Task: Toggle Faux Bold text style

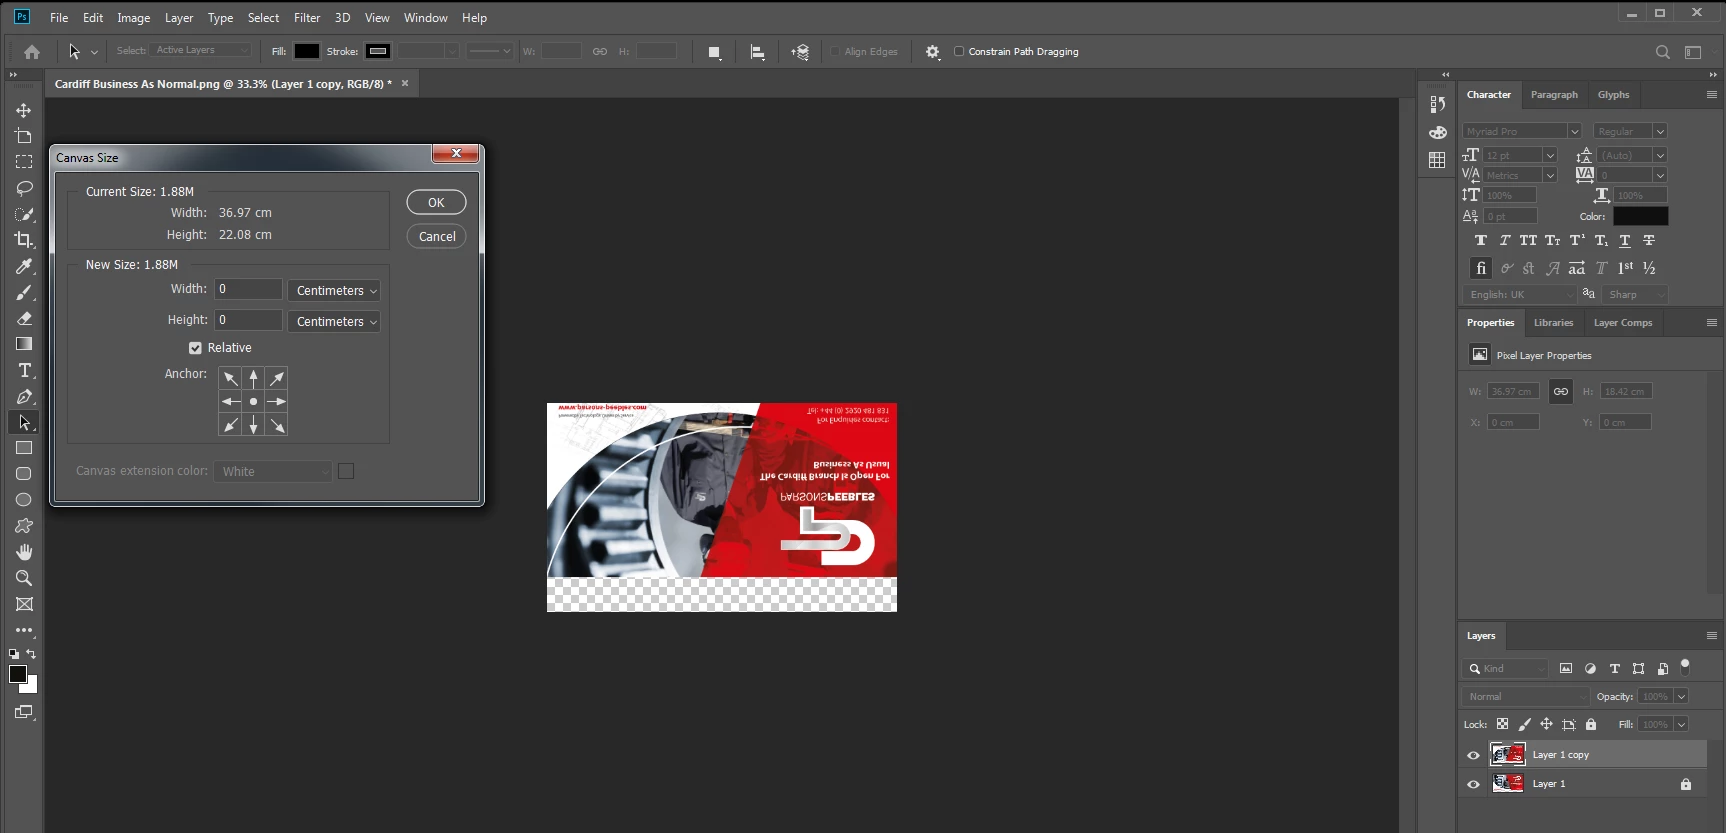Action: (1480, 240)
